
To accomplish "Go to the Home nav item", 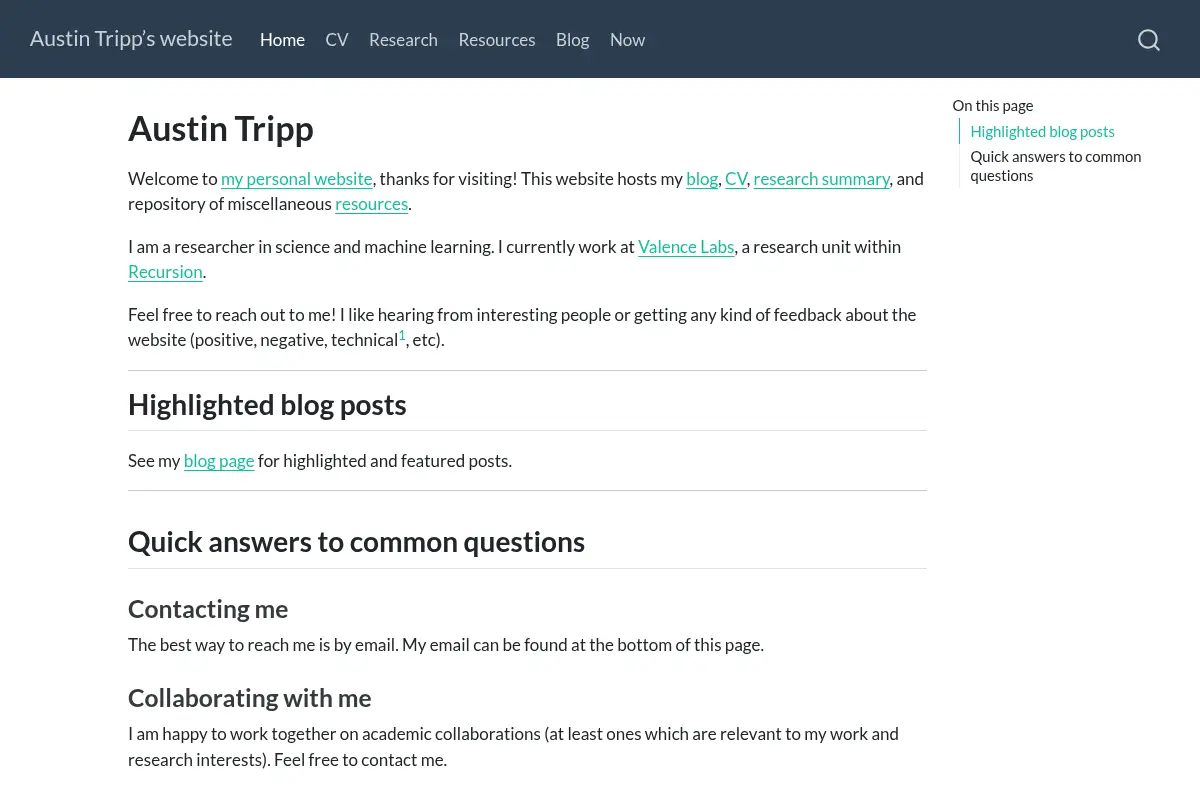I will pyautogui.click(x=282, y=40).
